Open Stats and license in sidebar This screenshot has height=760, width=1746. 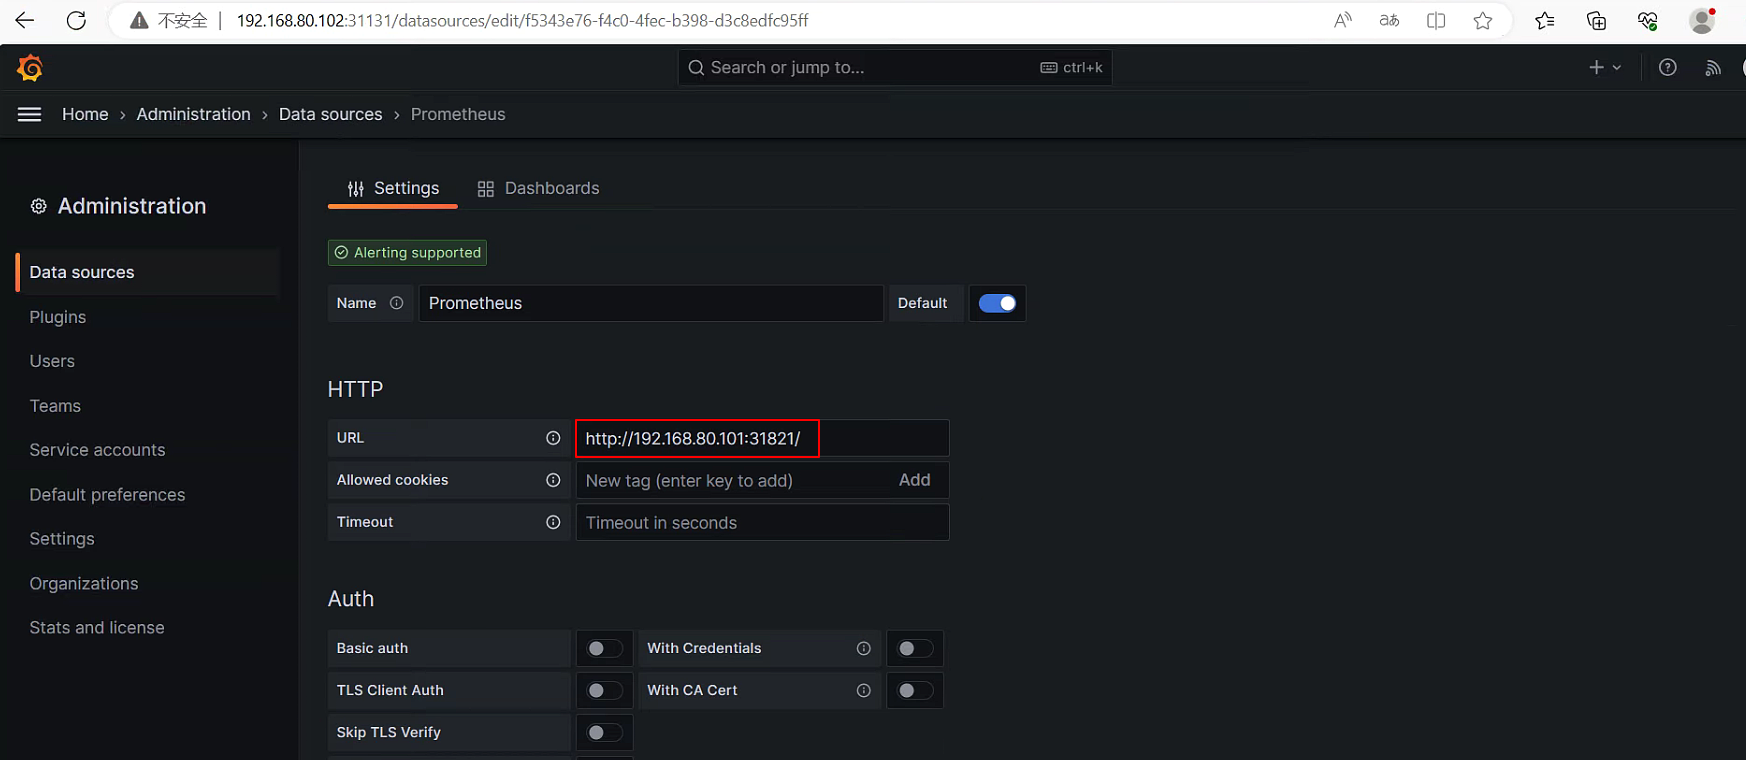[x=97, y=628]
